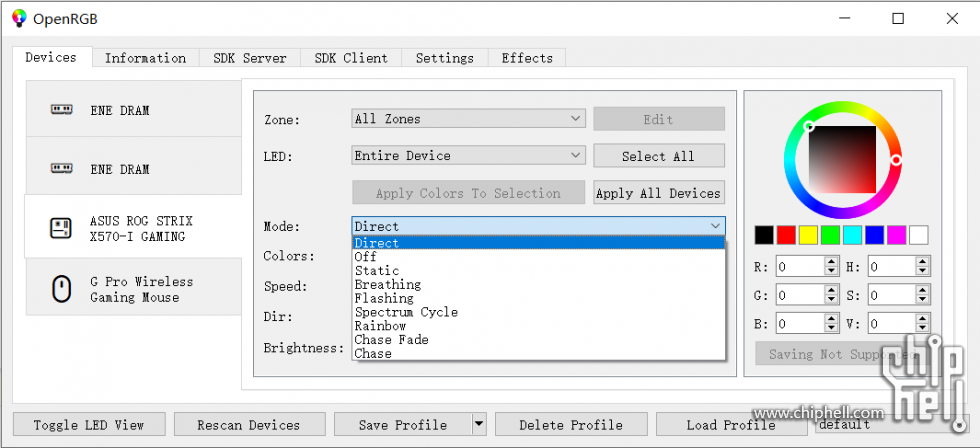This screenshot has width=980, height=448.
Task: Switch to the Information tab
Action: click(146, 58)
